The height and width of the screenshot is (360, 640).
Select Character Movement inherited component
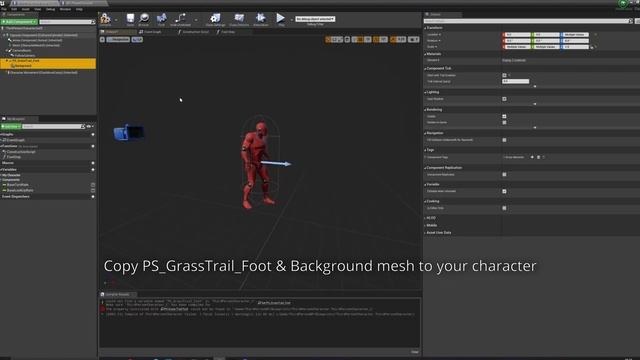tap(43, 73)
